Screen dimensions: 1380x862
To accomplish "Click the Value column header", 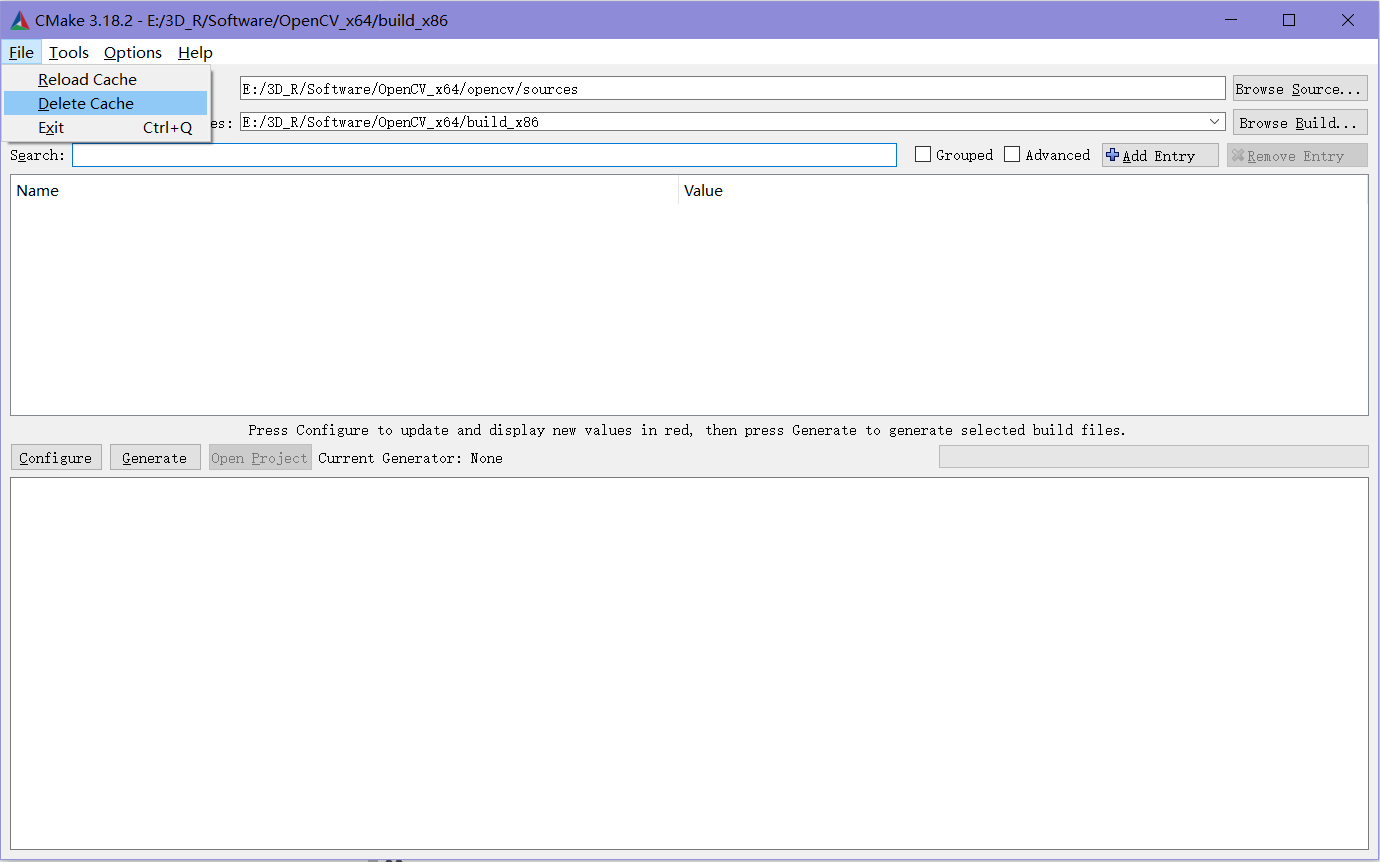I will tap(1023, 190).
